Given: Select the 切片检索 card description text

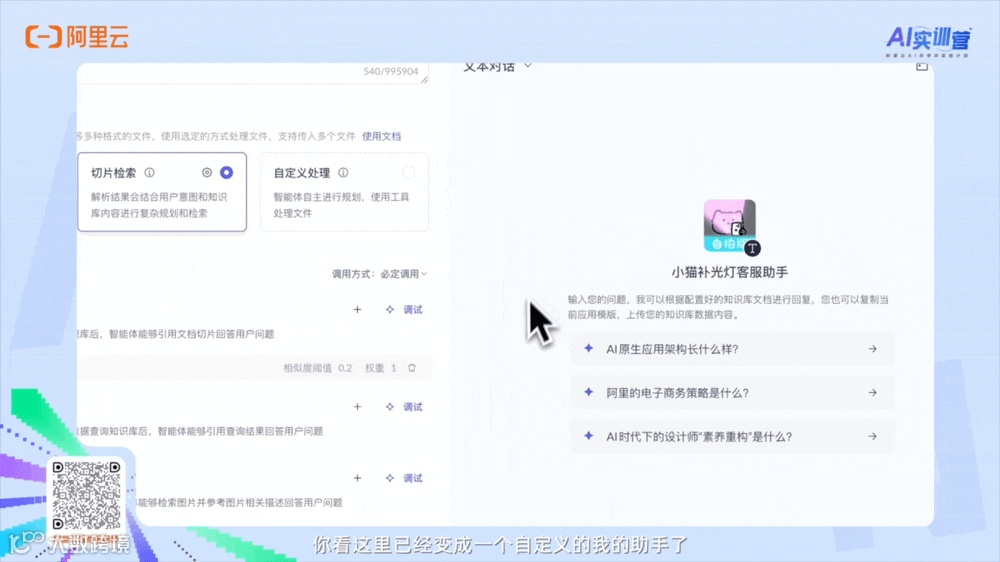Looking at the screenshot, I should click(x=159, y=205).
